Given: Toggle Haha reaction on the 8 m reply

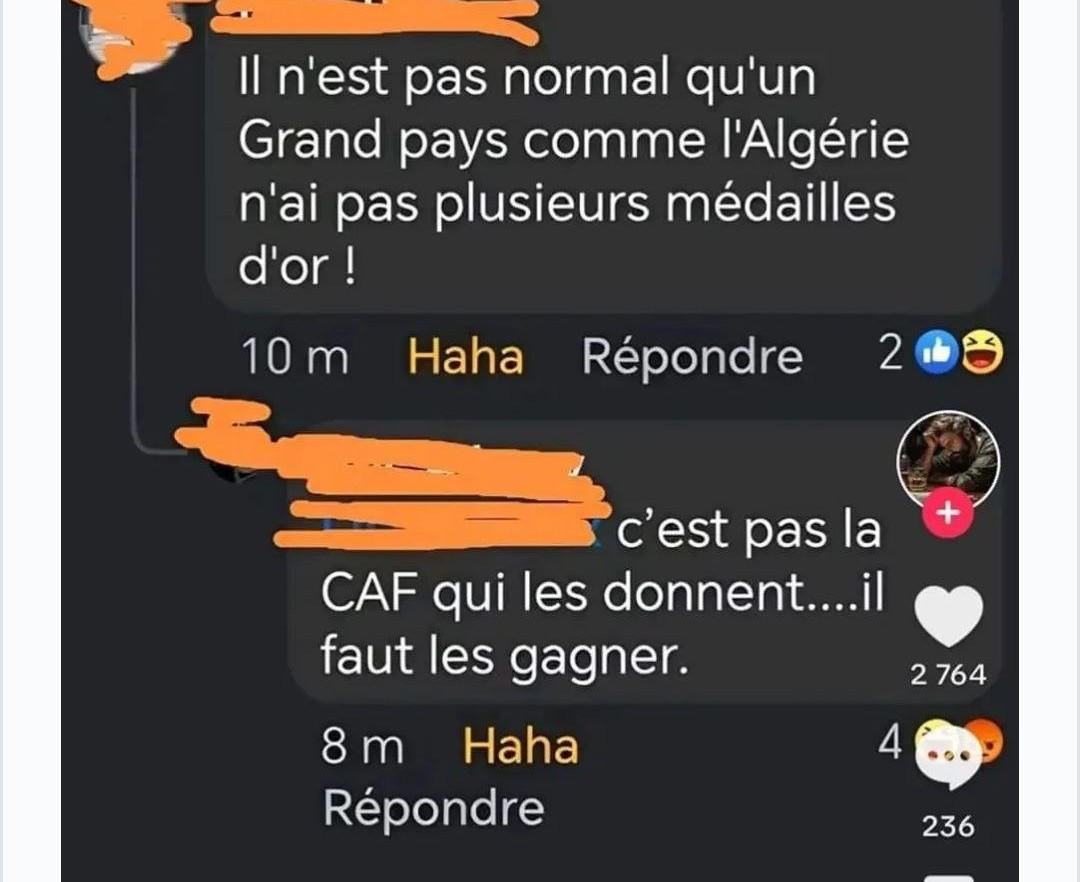Looking at the screenshot, I should (x=521, y=747).
